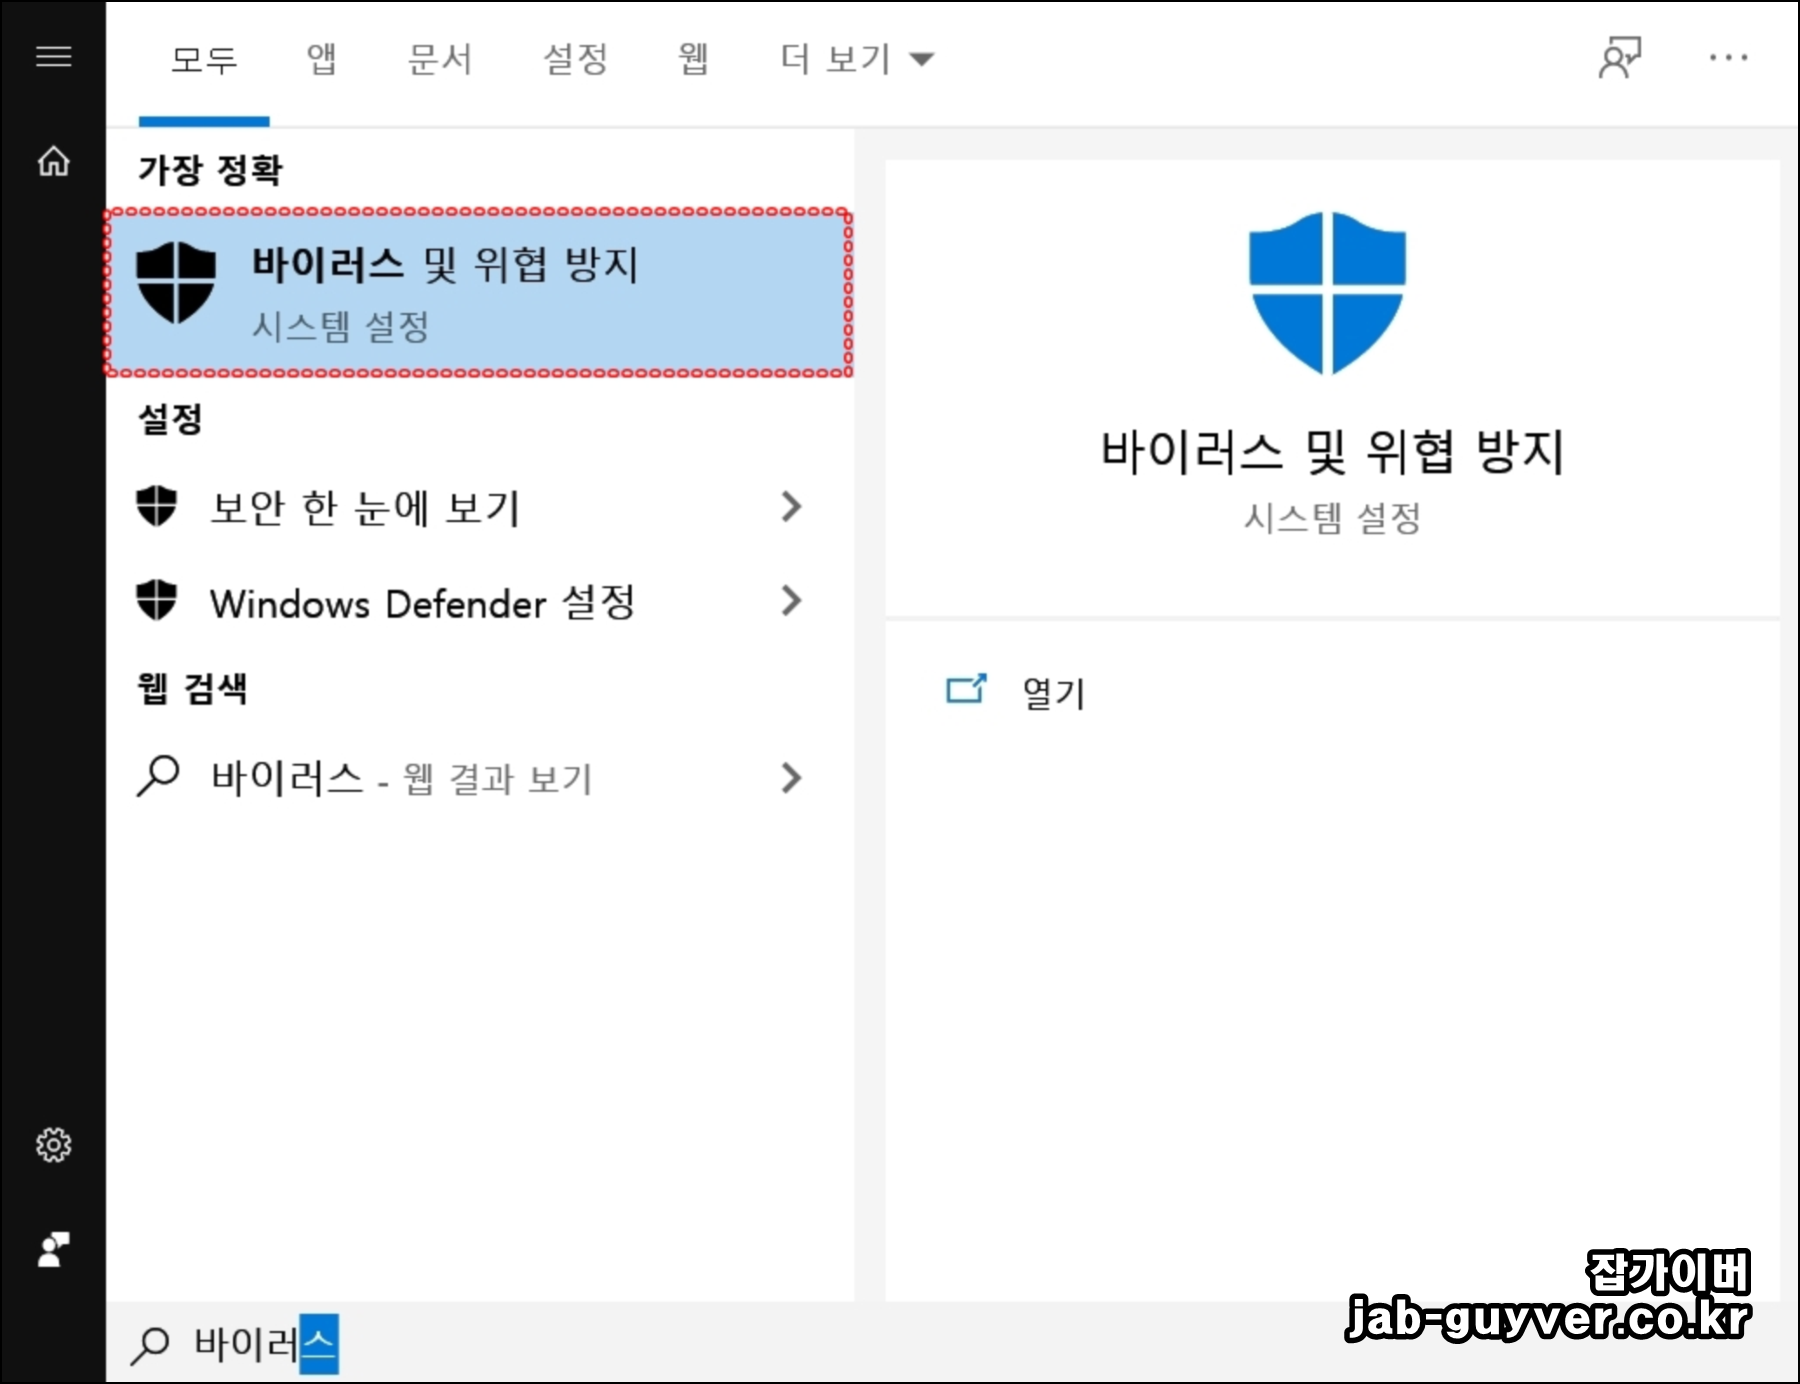Viewport: 1800px width, 1384px height.
Task: Switch to the 앱 tab
Action: 321,59
